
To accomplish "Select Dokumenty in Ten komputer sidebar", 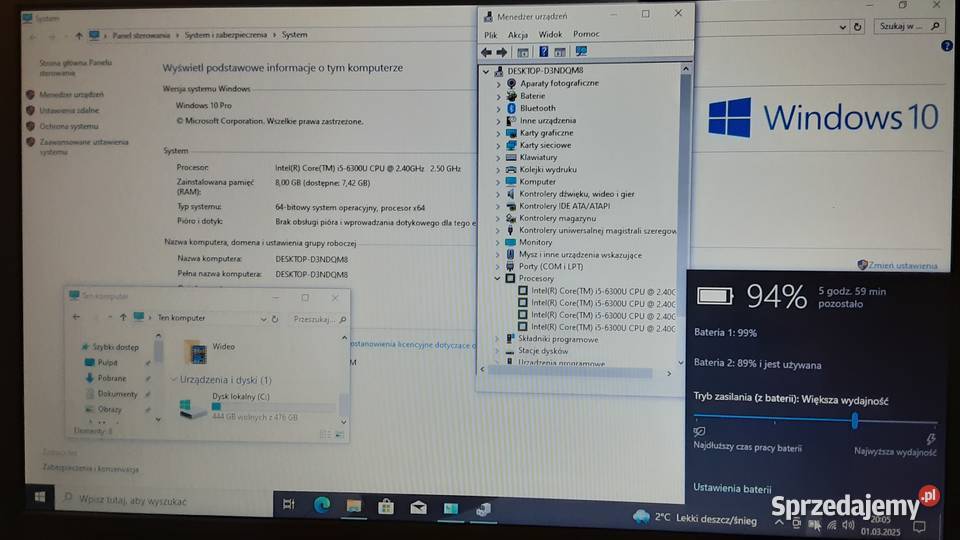I will [x=117, y=394].
